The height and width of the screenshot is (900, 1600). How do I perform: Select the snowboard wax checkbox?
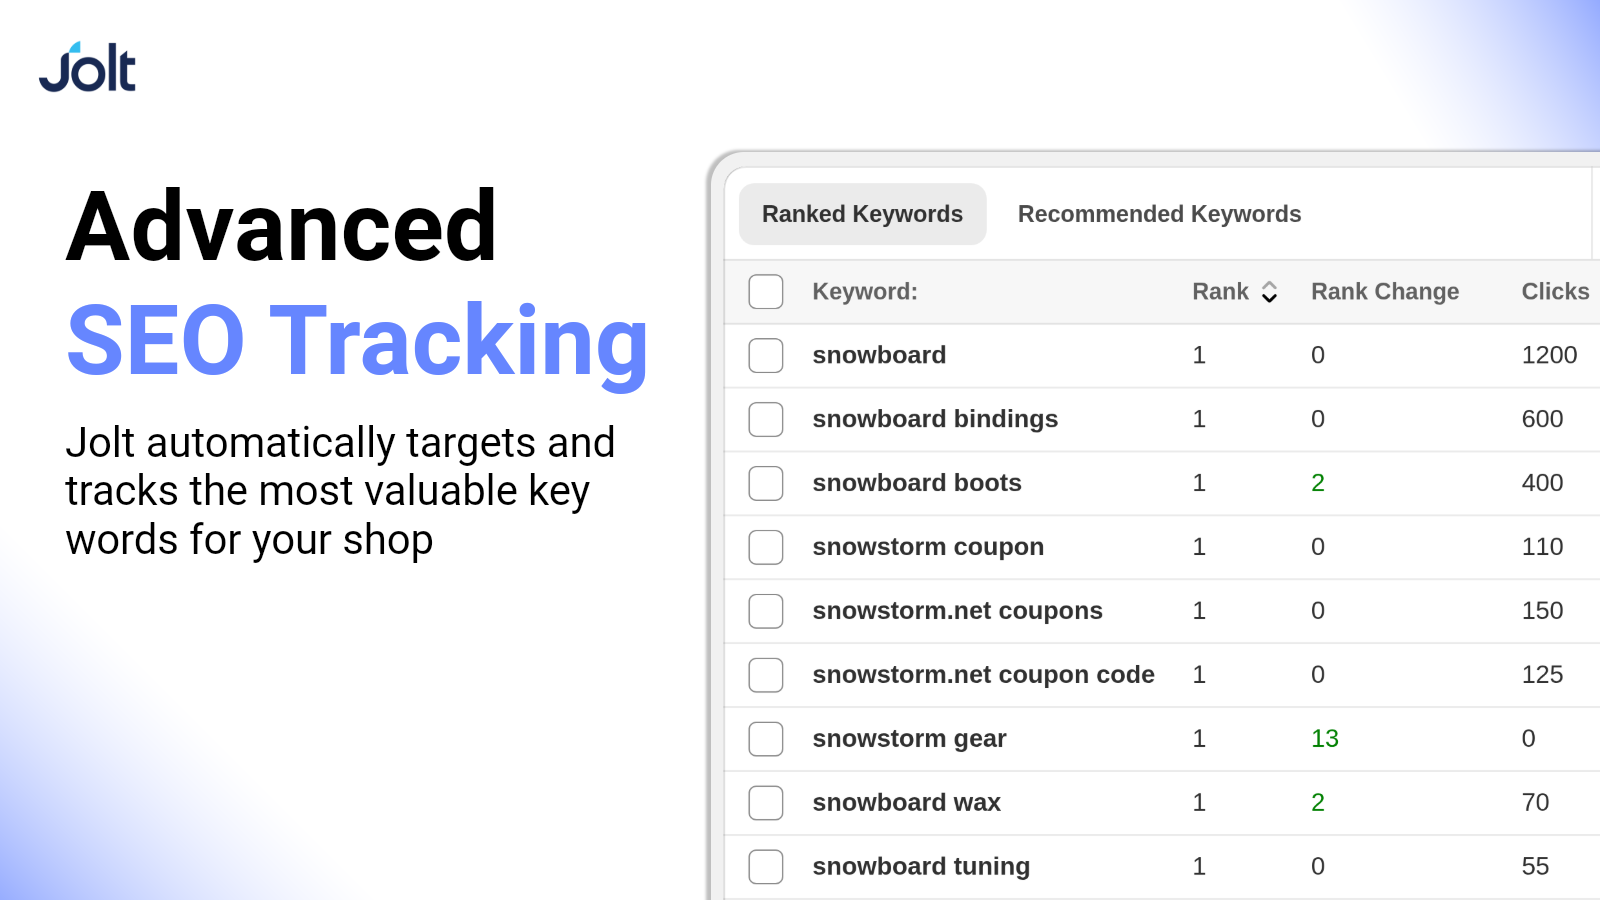coord(766,804)
